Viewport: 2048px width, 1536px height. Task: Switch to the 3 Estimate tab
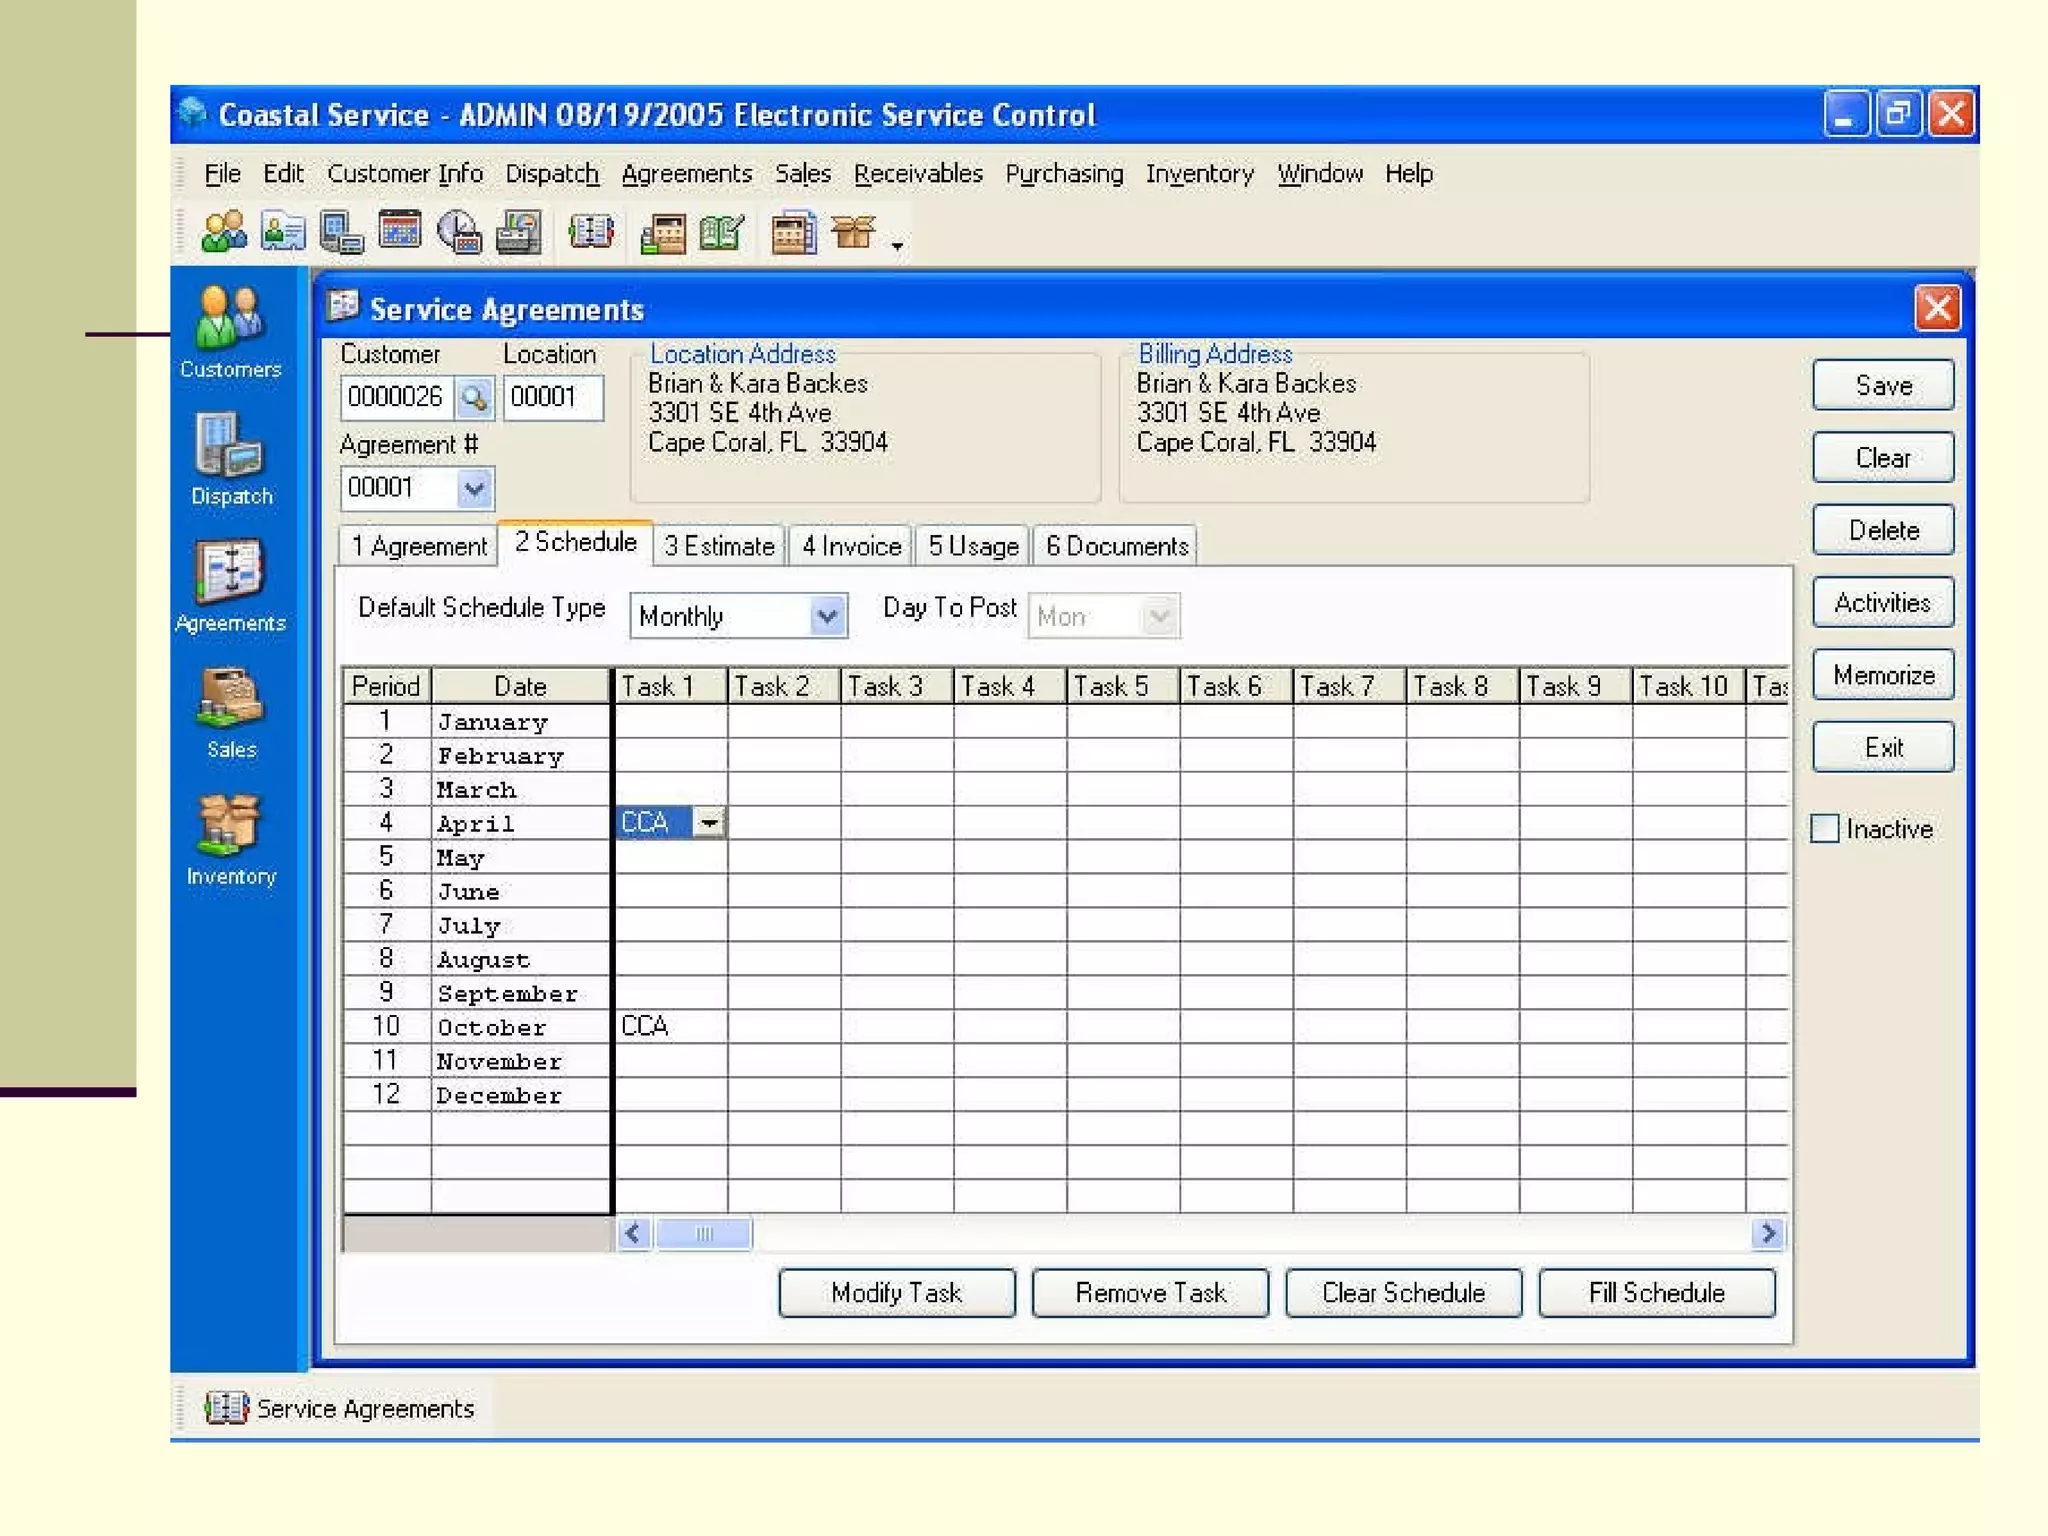(719, 546)
